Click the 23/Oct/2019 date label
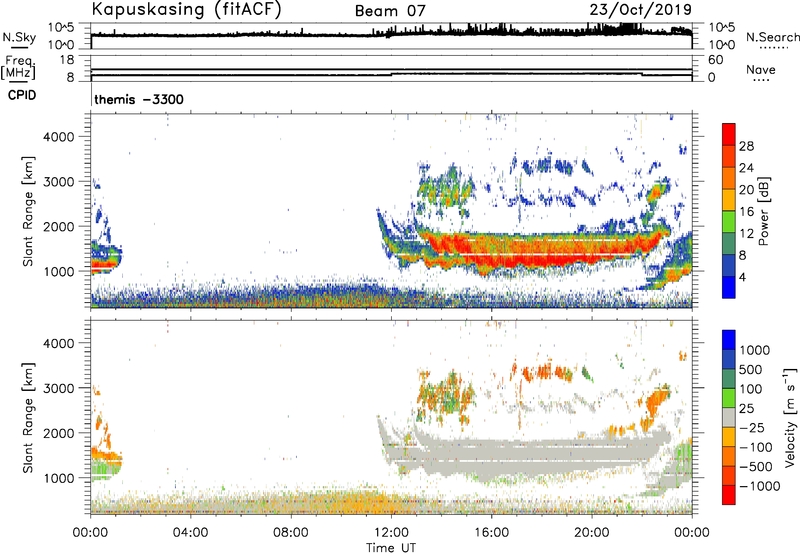 [641, 9]
